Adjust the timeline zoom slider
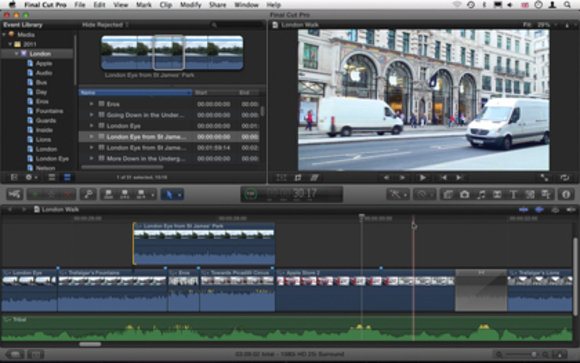Viewport: 580px width, 363px height. [x=533, y=354]
